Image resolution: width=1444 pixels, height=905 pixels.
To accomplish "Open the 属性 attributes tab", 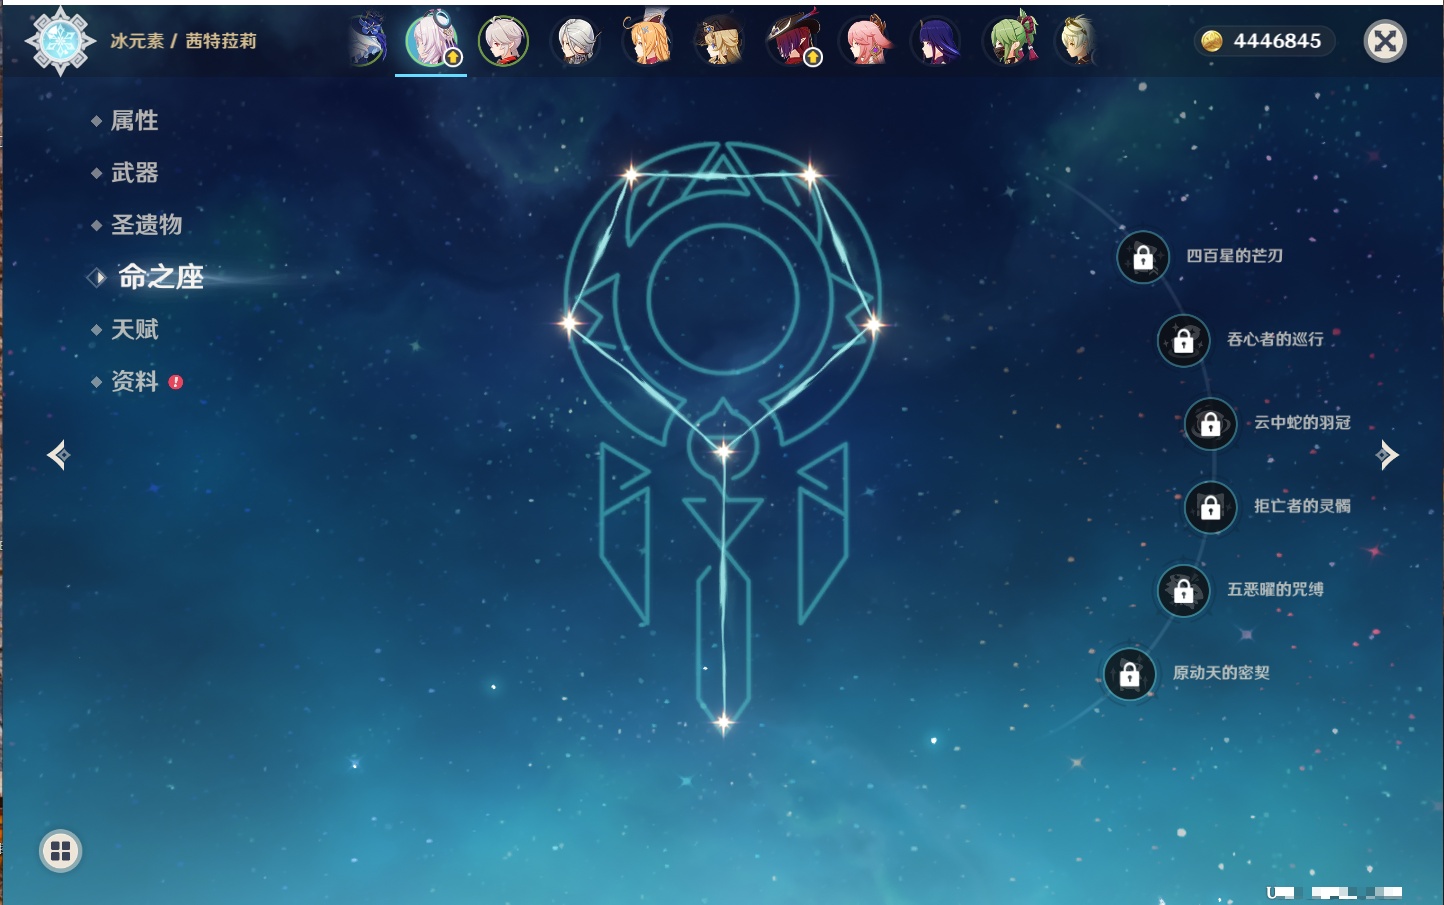I will 134,121.
